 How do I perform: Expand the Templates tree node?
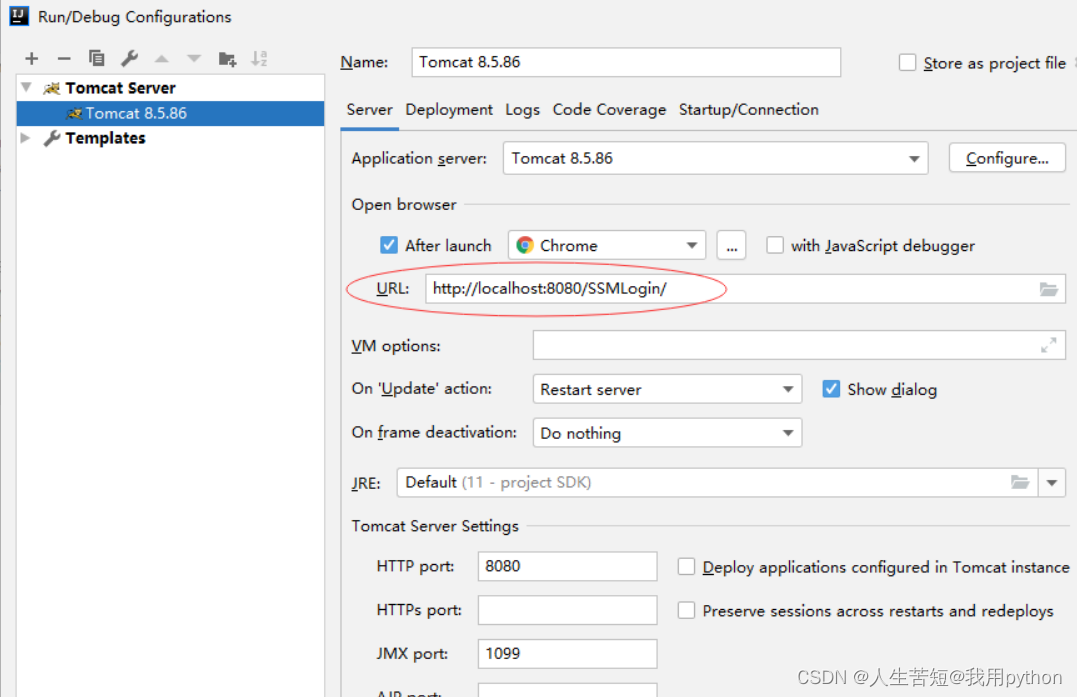[25, 138]
